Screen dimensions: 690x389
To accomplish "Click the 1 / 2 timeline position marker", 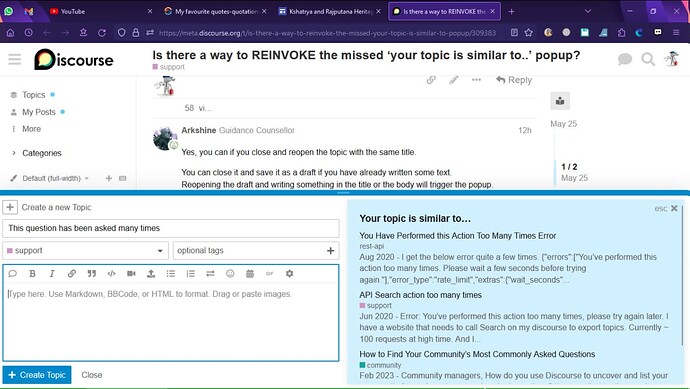I will [569, 167].
